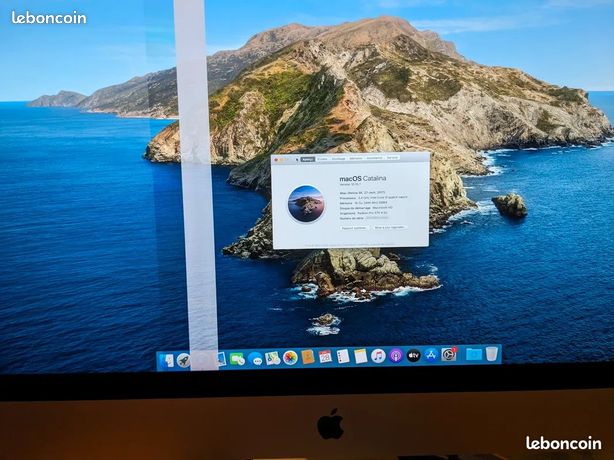Launch Music from the Dock

(378, 356)
